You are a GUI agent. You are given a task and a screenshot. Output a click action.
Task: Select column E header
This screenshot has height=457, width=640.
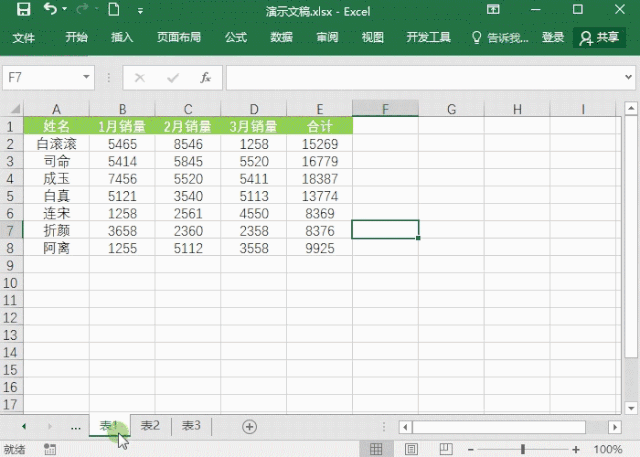coord(320,109)
